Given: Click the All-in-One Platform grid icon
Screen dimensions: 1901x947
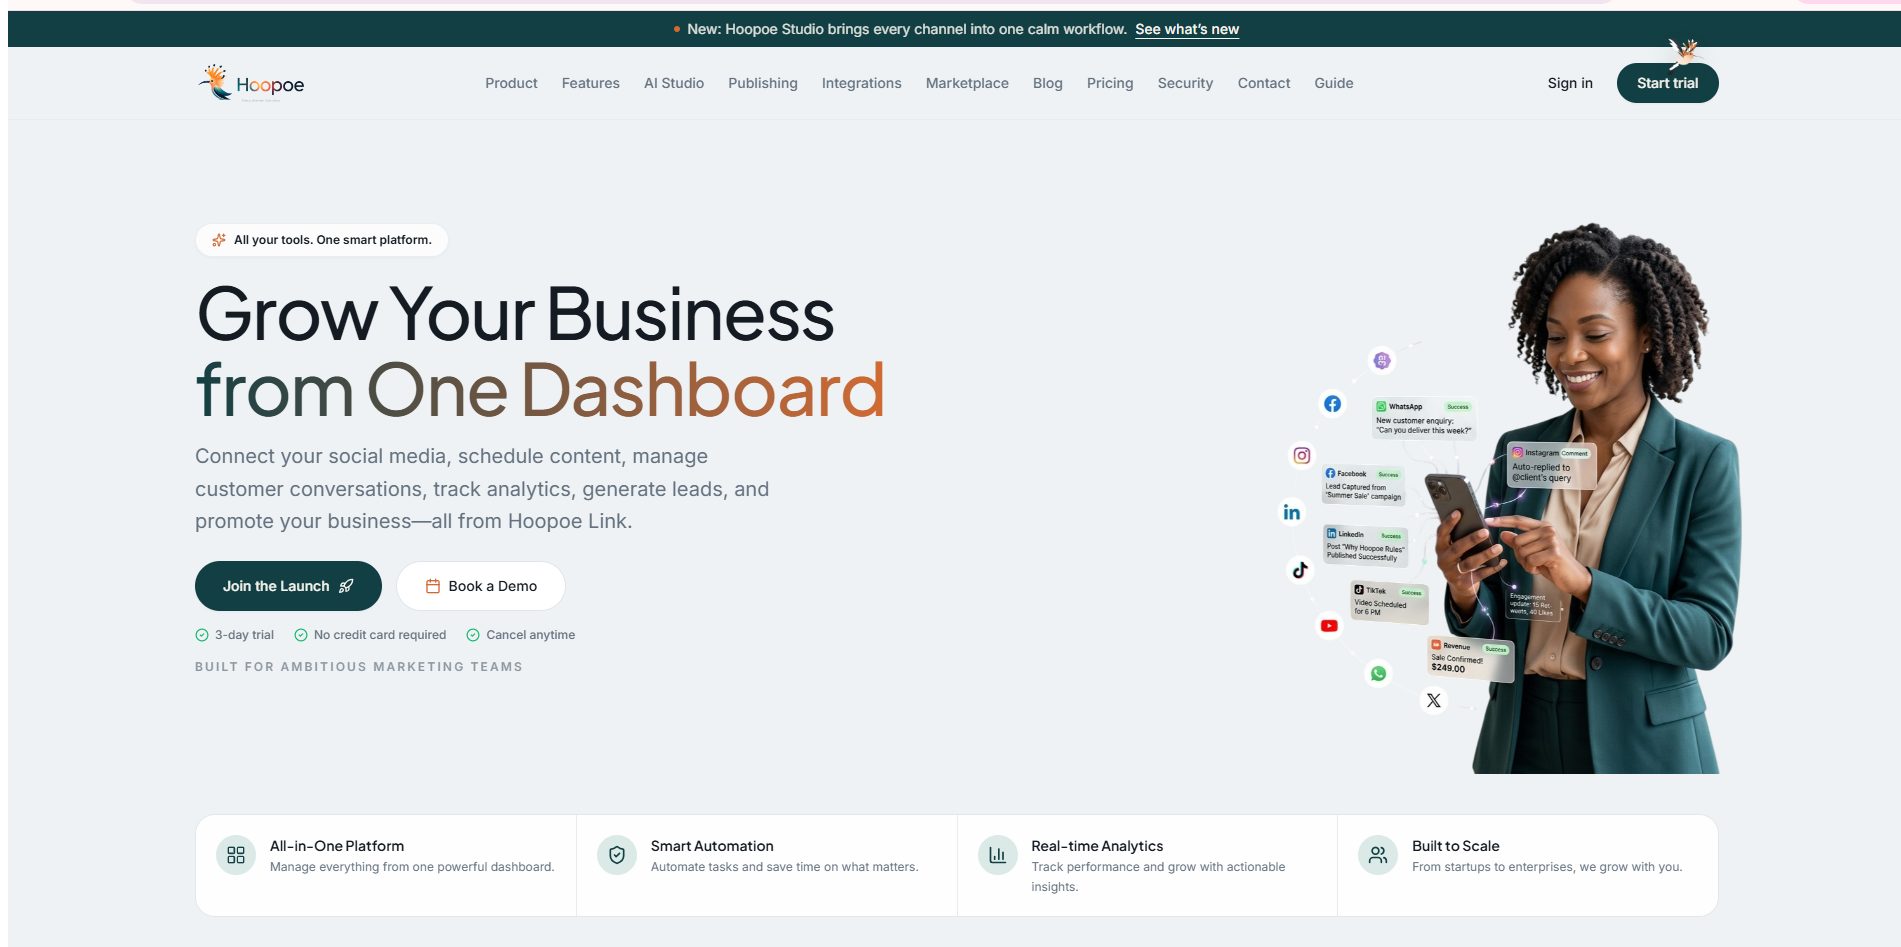Looking at the screenshot, I should pyautogui.click(x=236, y=855).
